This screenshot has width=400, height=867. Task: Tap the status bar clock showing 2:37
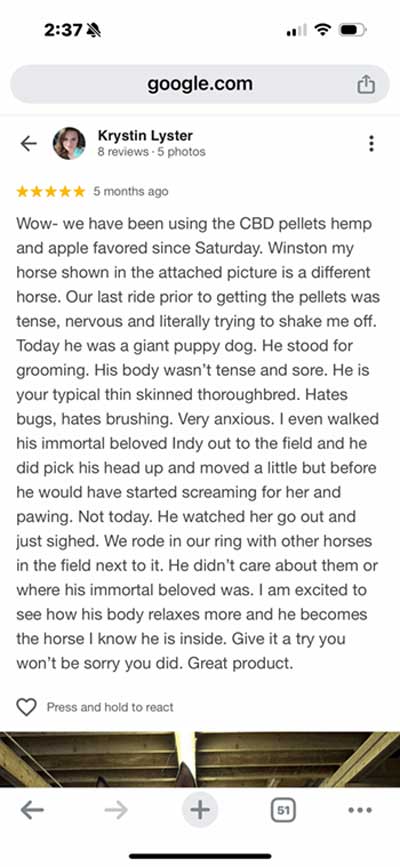[64, 30]
